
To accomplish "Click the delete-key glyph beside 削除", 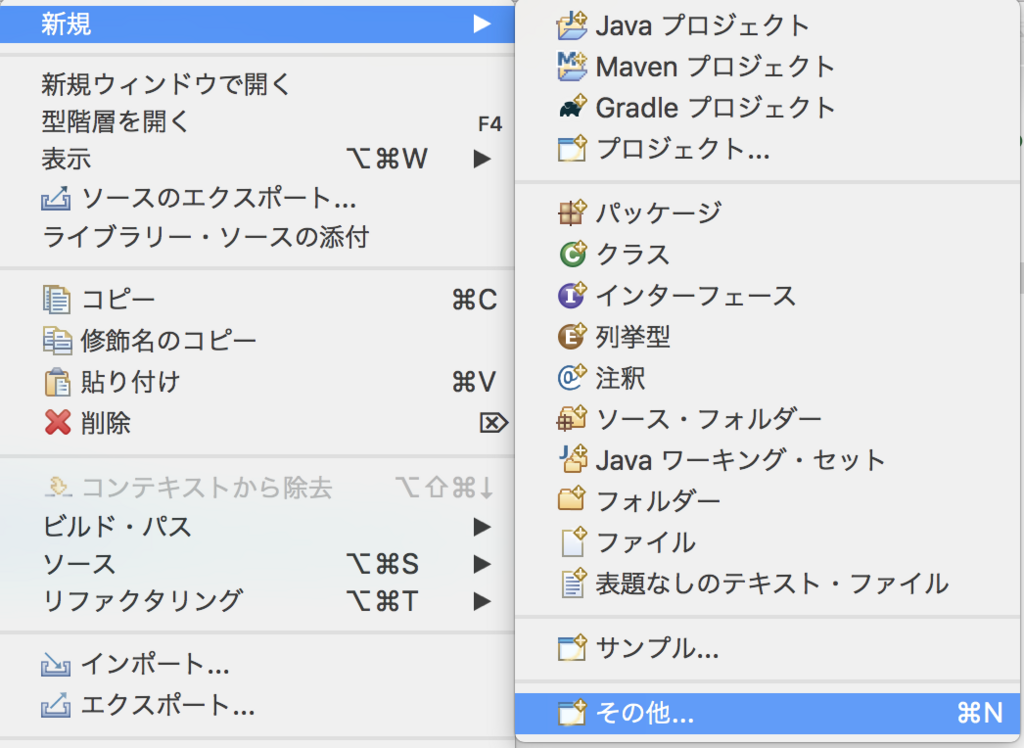I will pyautogui.click(x=494, y=423).
